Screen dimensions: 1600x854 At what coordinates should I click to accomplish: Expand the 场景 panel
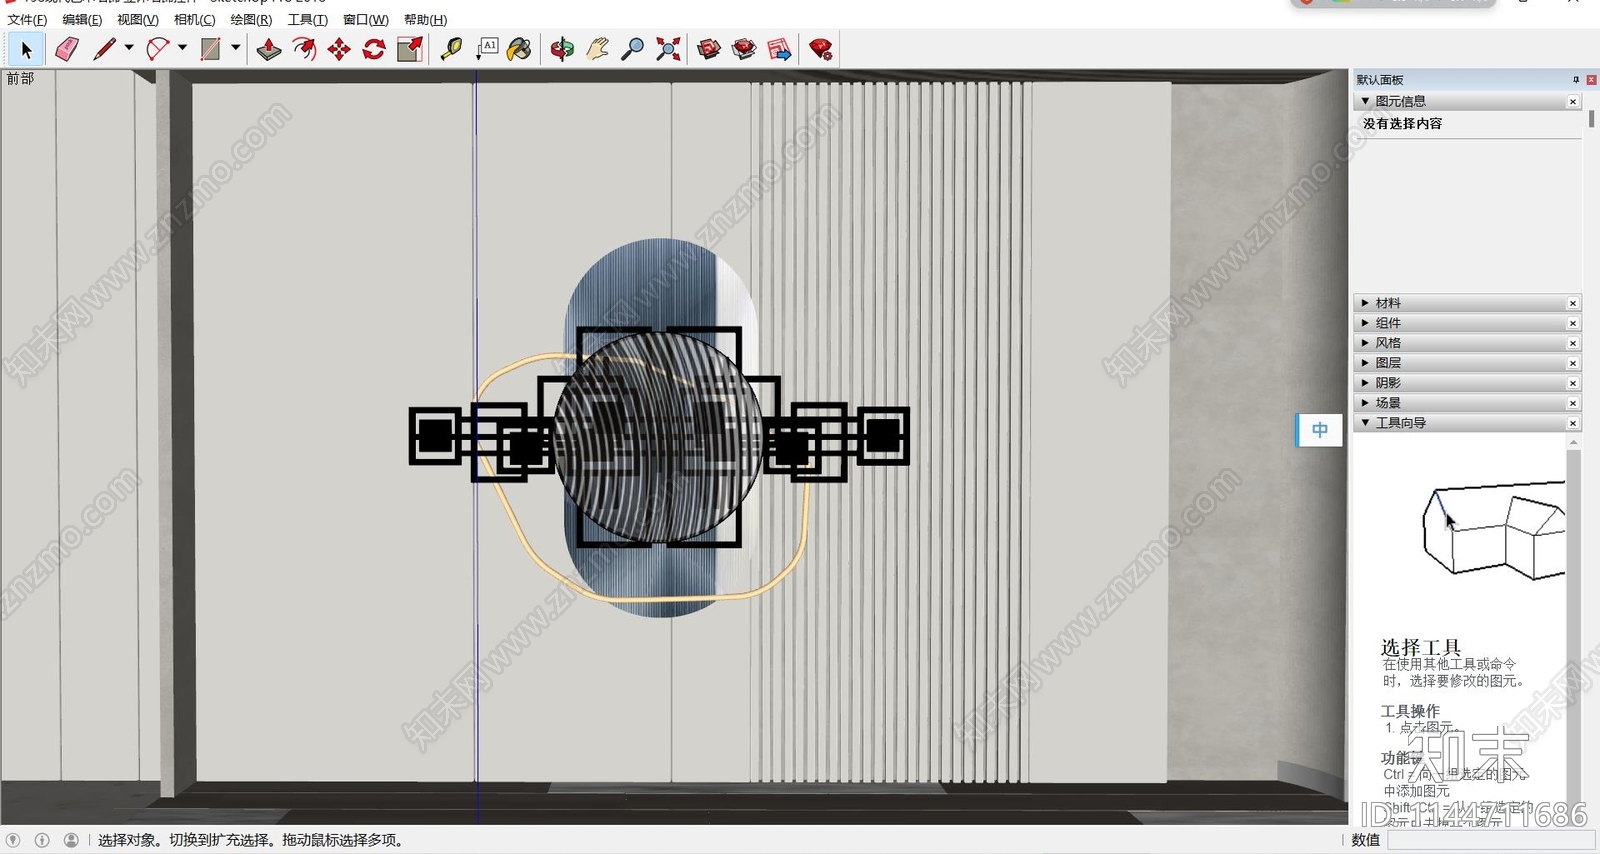pyautogui.click(x=1365, y=403)
